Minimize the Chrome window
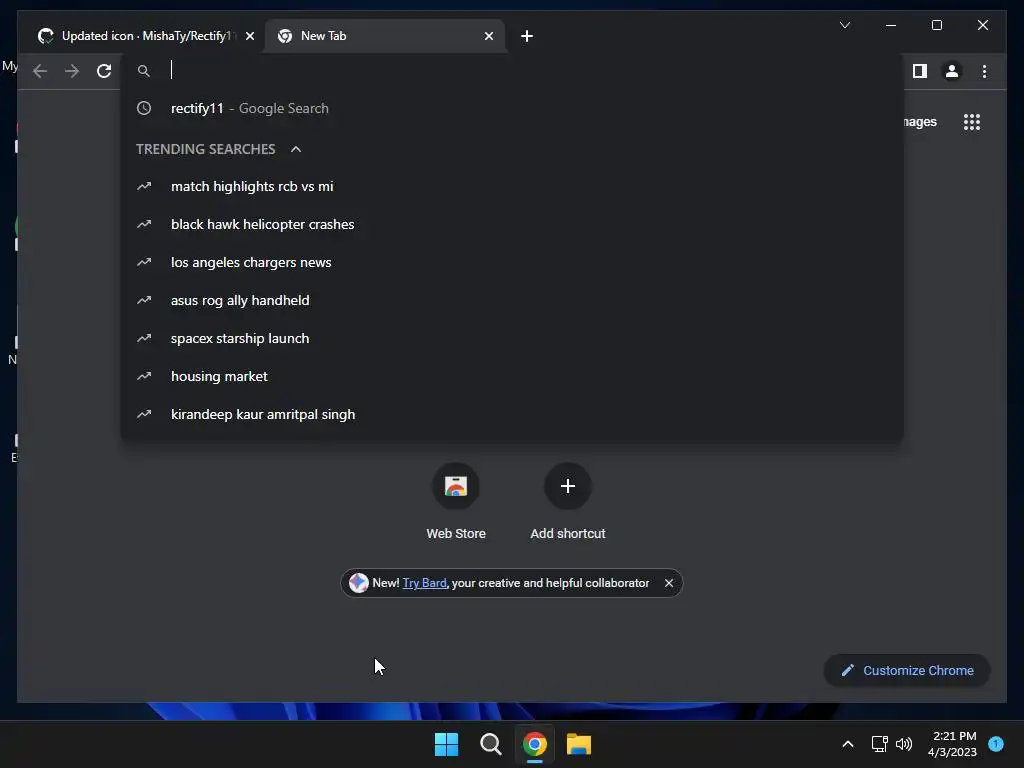The width and height of the screenshot is (1024, 768). pos(891,25)
